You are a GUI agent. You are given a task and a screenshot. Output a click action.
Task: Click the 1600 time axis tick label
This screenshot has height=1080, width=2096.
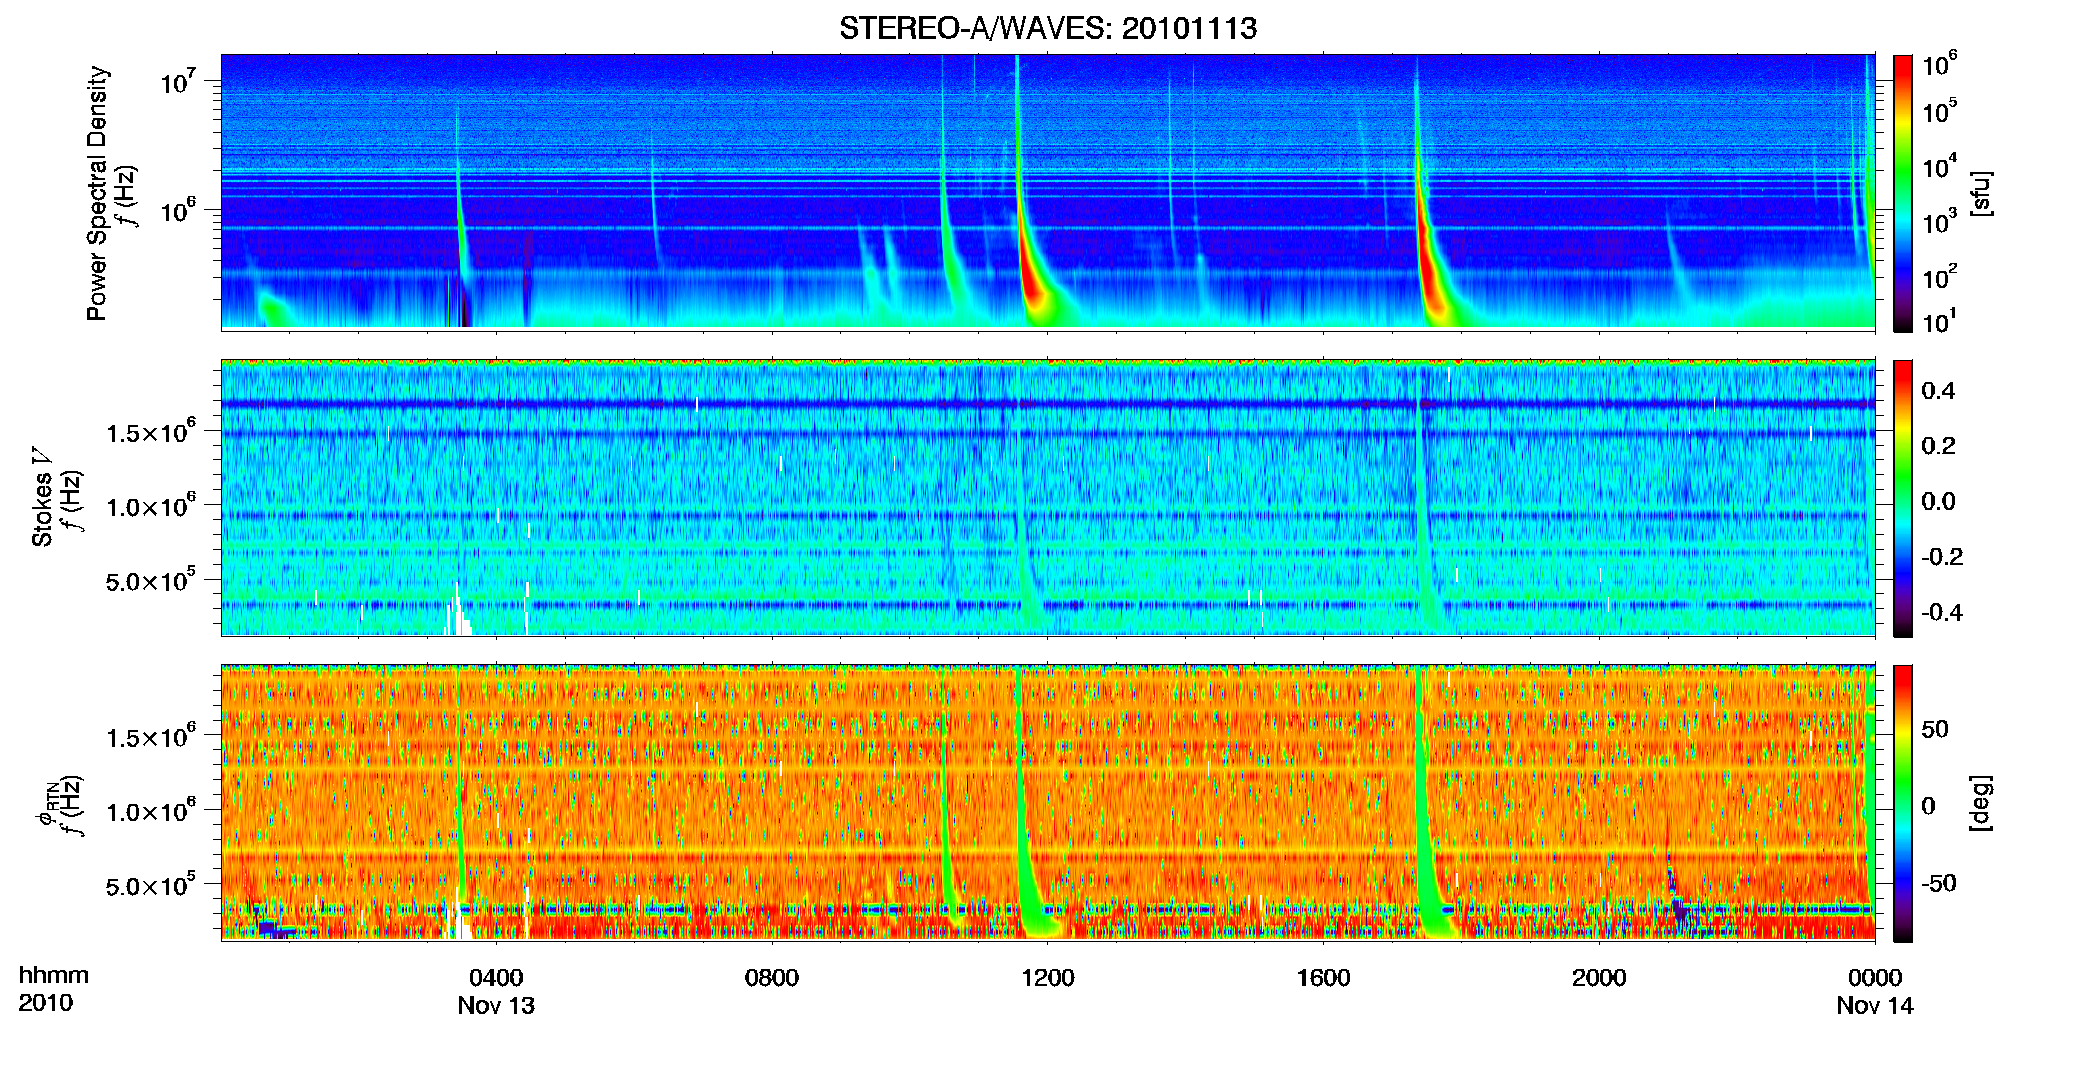coord(1324,978)
